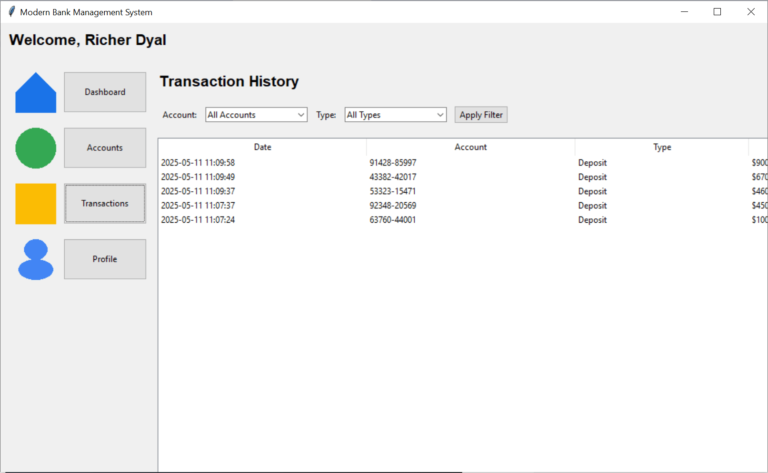
Task: Apply the transaction filter
Action: (481, 115)
